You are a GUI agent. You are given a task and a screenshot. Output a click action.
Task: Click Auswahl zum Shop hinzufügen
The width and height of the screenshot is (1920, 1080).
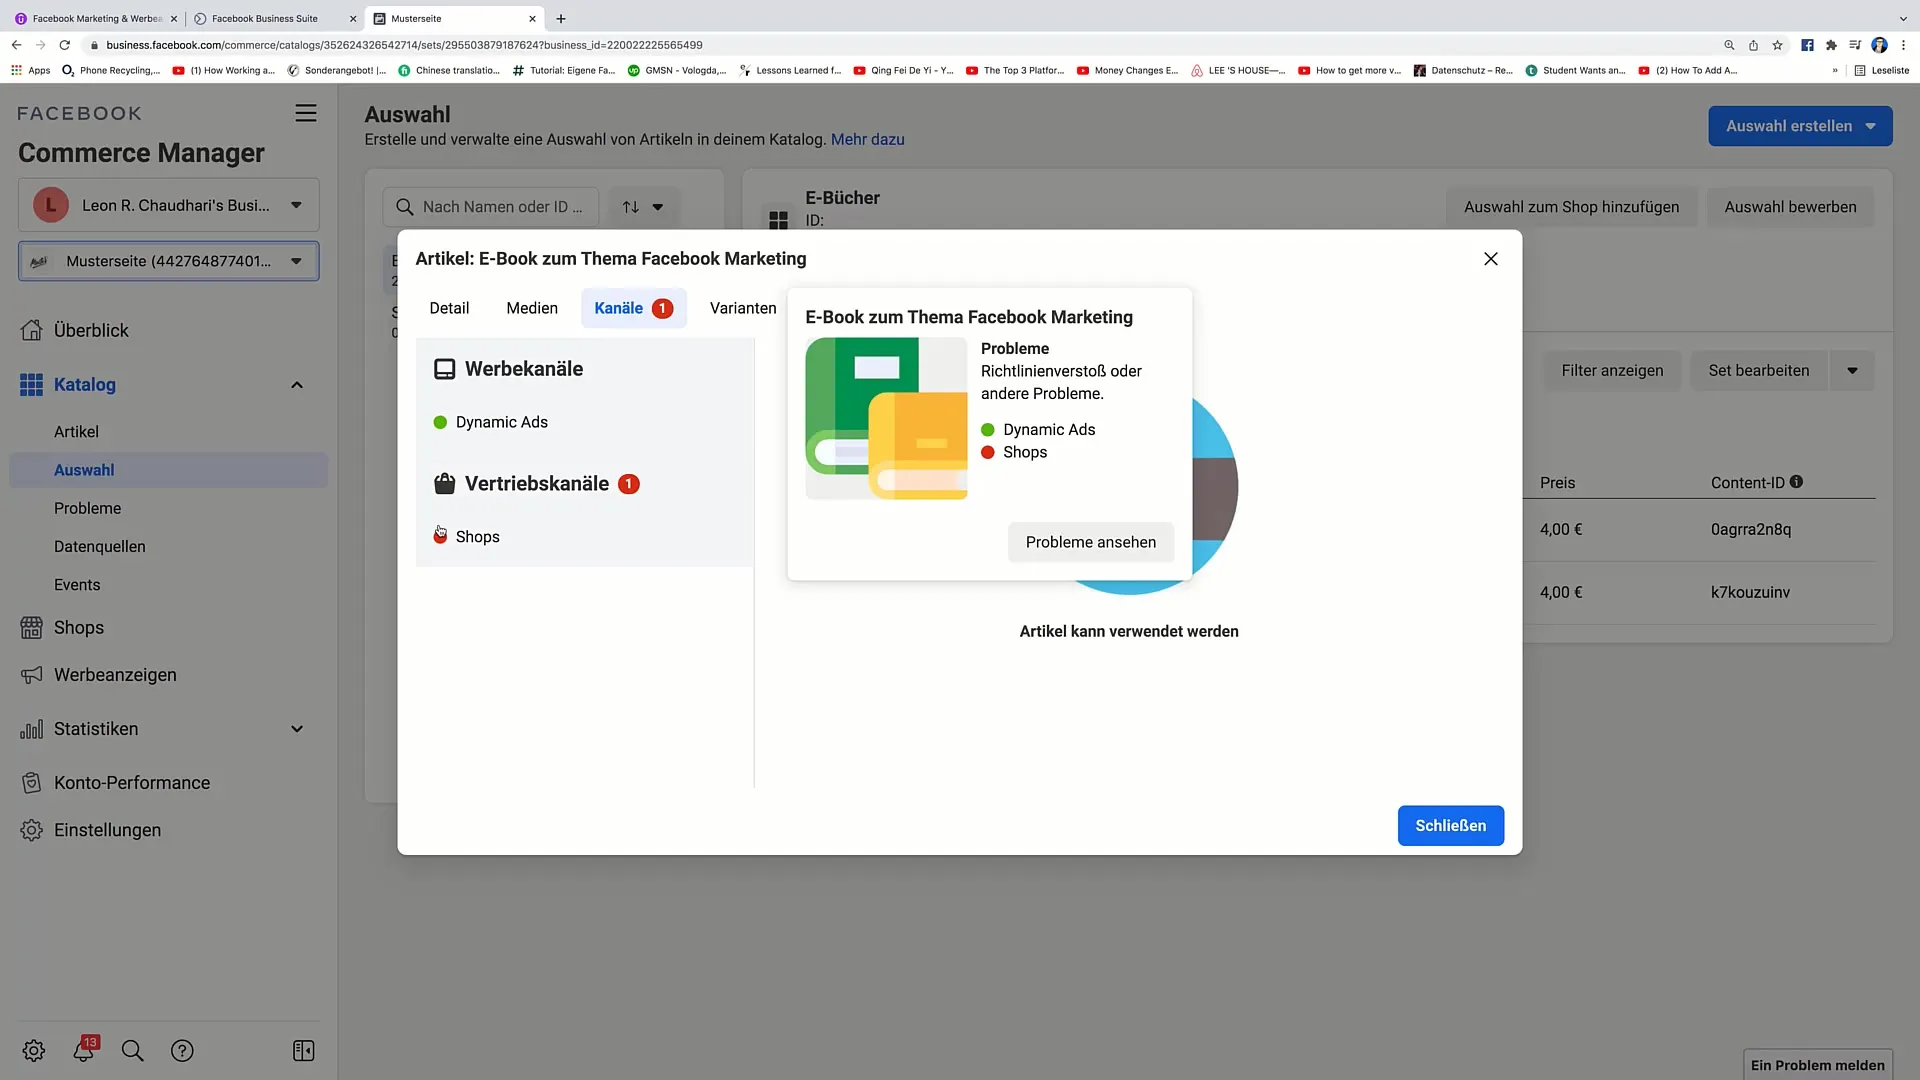[x=1572, y=207]
